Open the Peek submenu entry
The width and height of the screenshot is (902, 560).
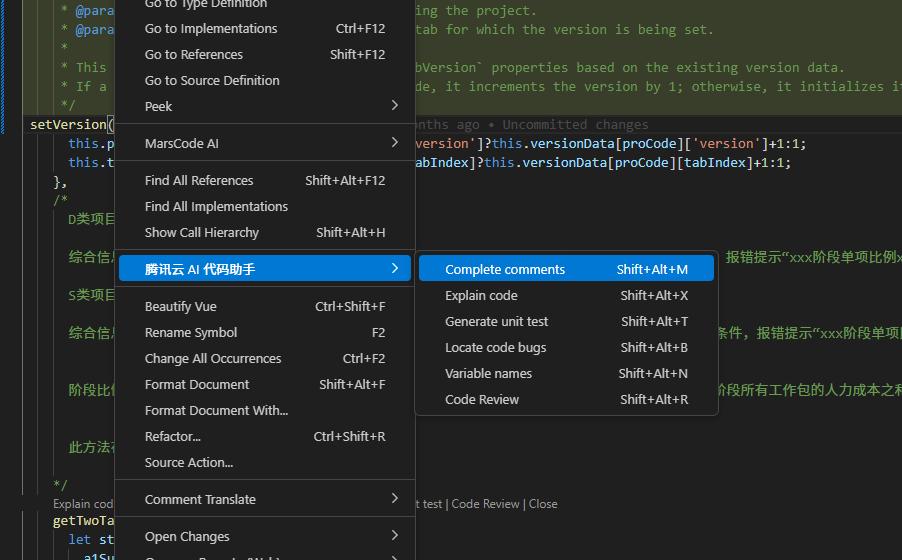point(265,106)
